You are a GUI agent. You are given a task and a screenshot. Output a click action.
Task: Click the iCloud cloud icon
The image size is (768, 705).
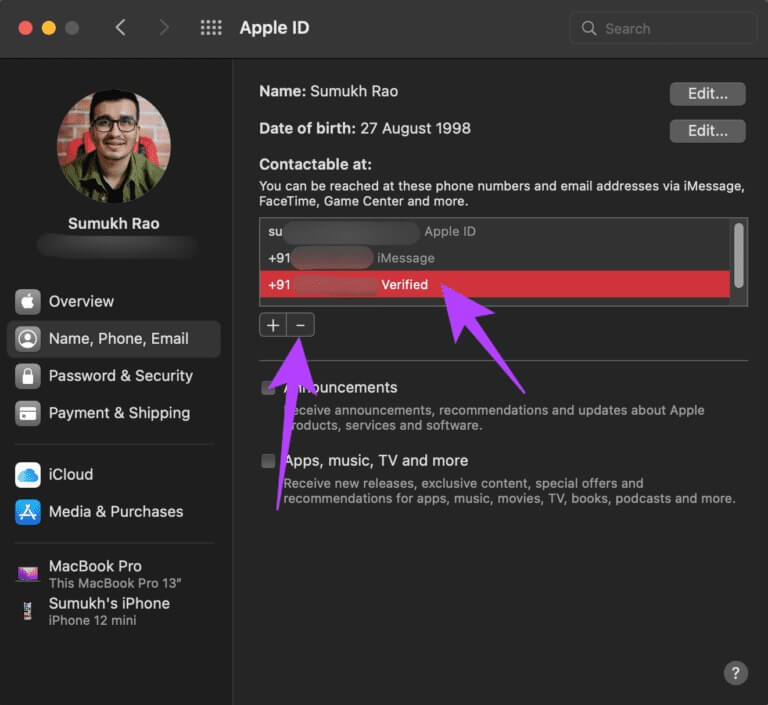pyautogui.click(x=27, y=474)
